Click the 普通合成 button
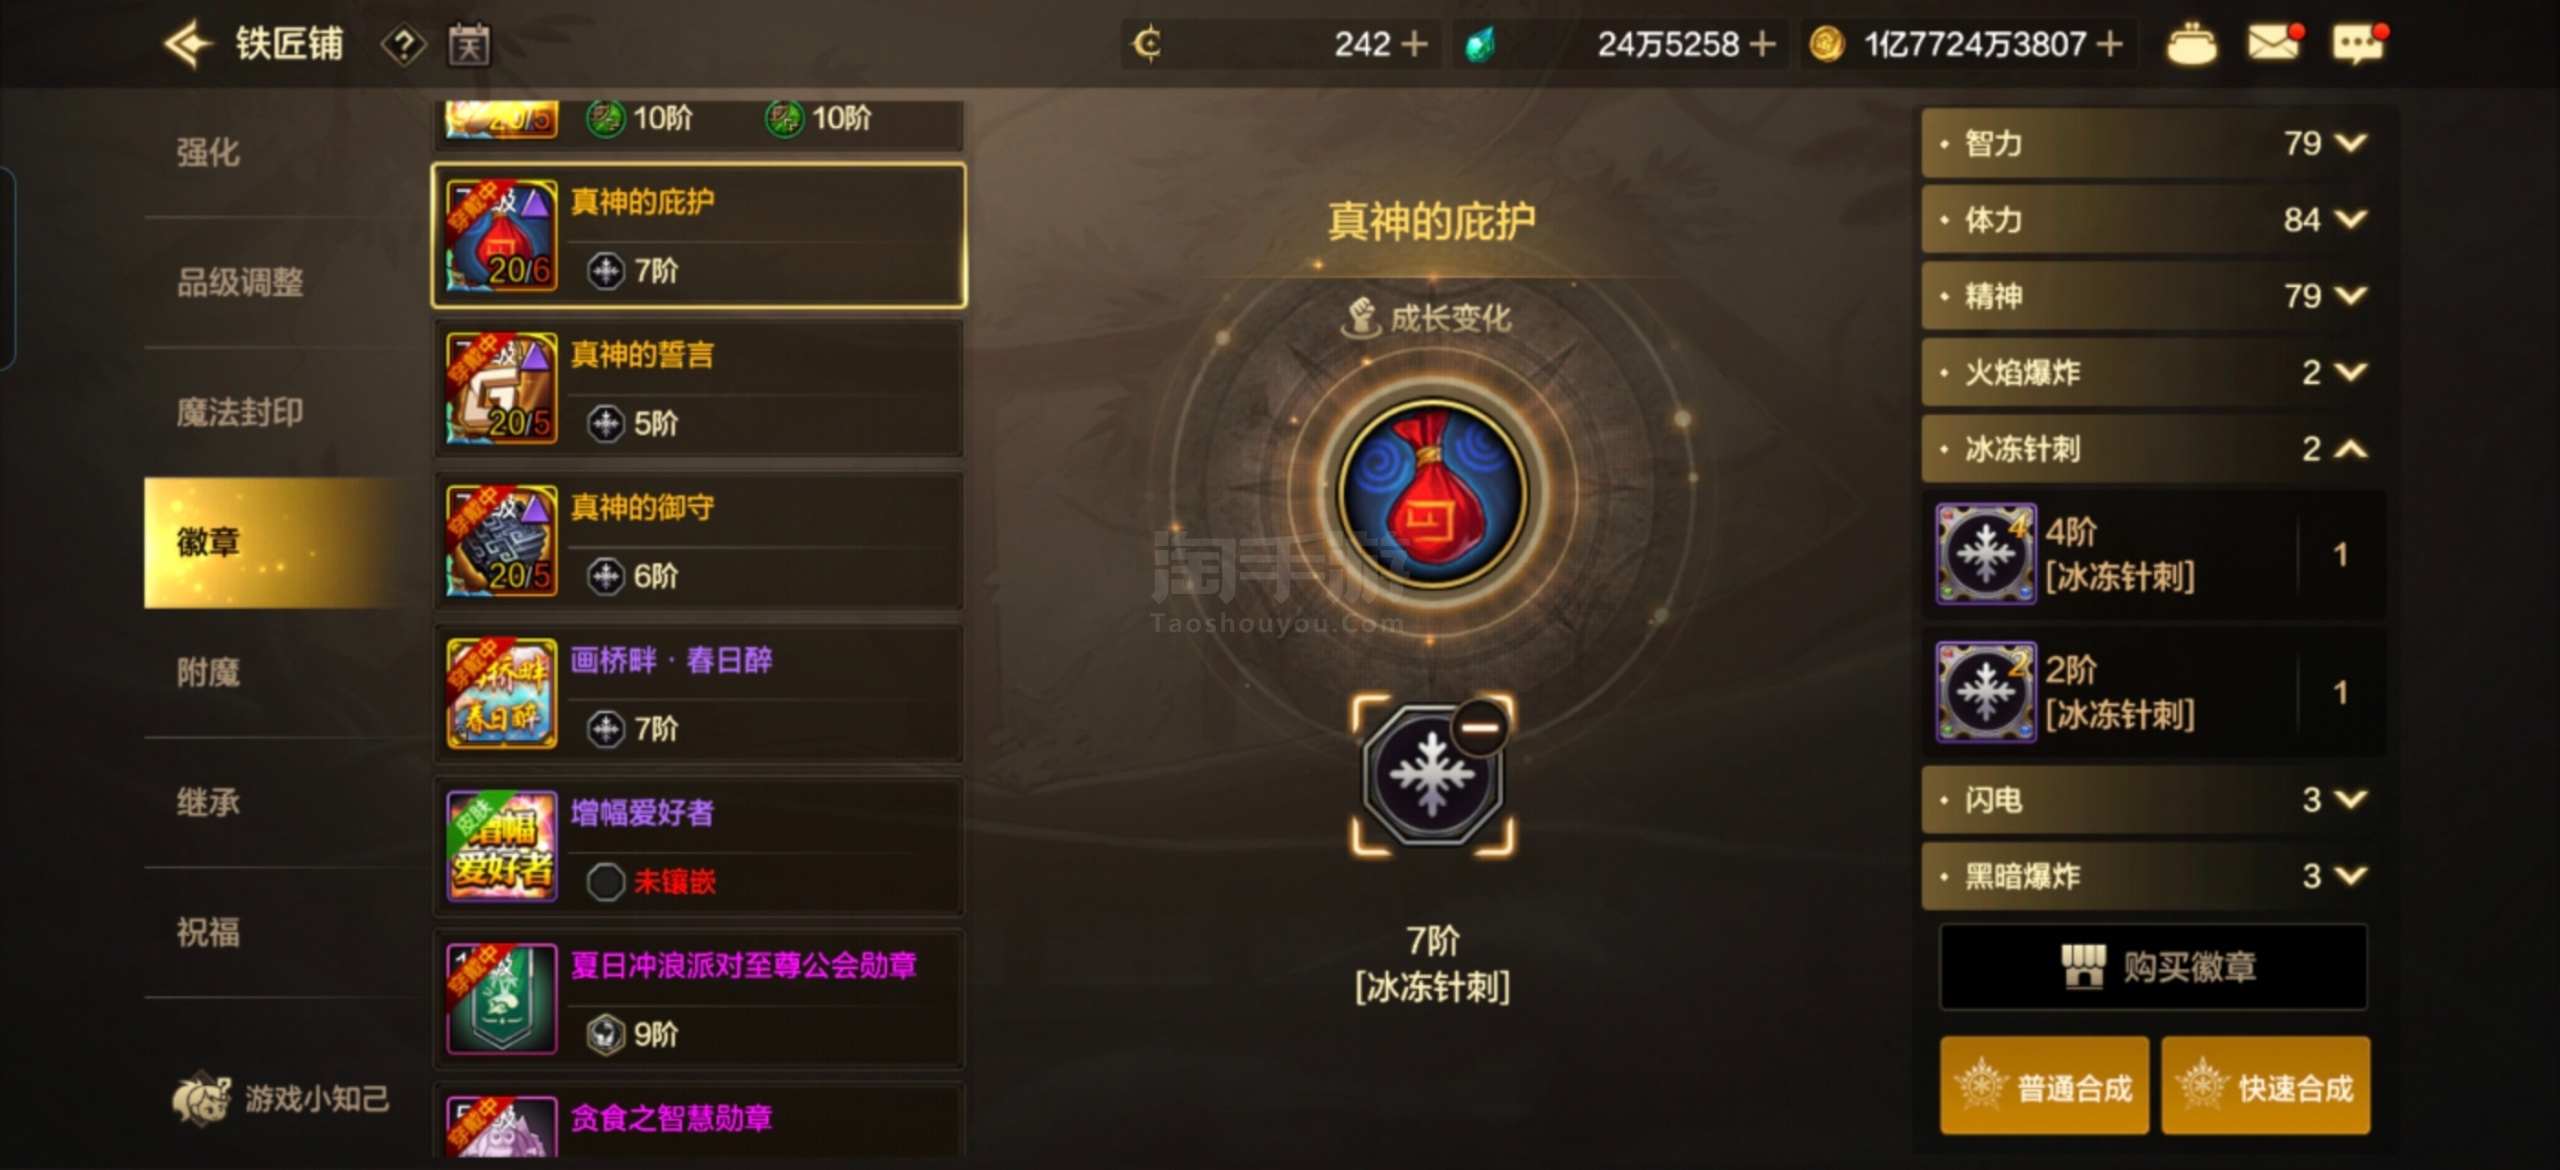Image resolution: width=2560 pixels, height=1170 pixels. pyautogui.click(x=2044, y=1086)
